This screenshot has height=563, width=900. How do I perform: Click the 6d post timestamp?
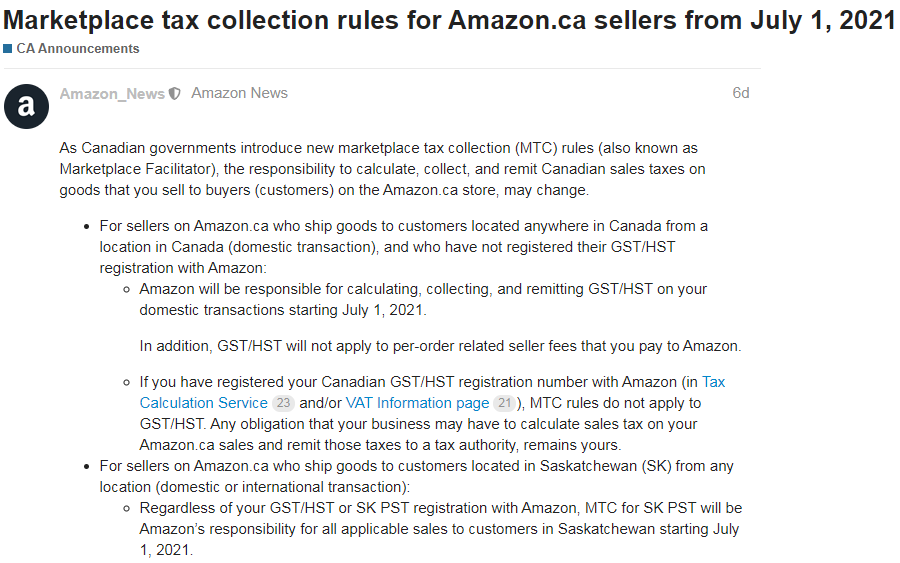click(740, 93)
